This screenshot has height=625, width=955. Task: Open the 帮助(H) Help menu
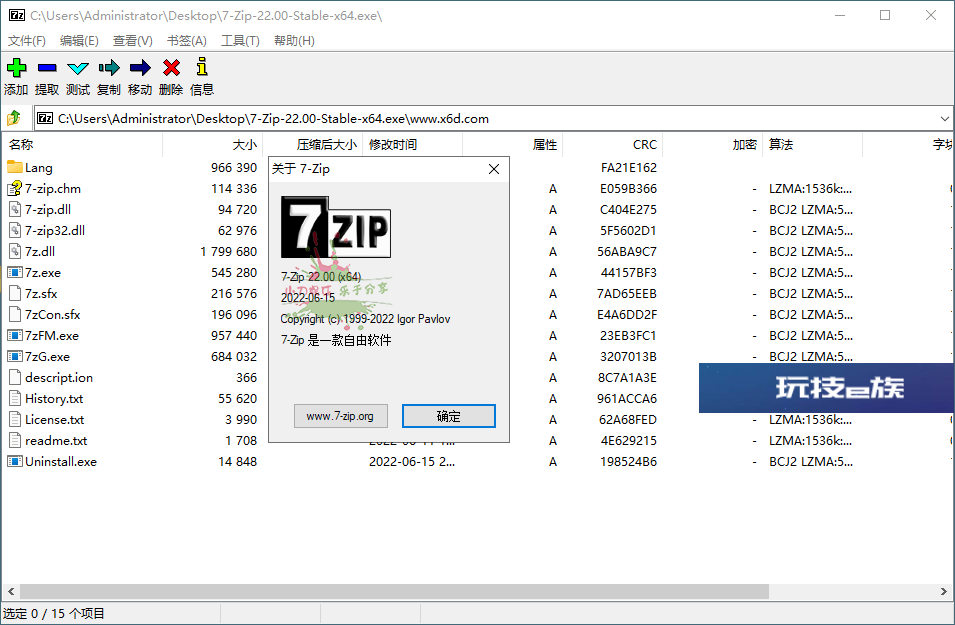[x=294, y=41]
